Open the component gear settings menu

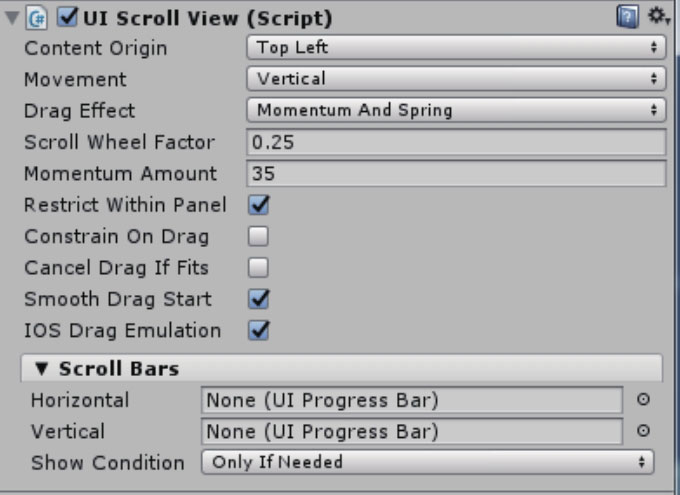coord(658,16)
